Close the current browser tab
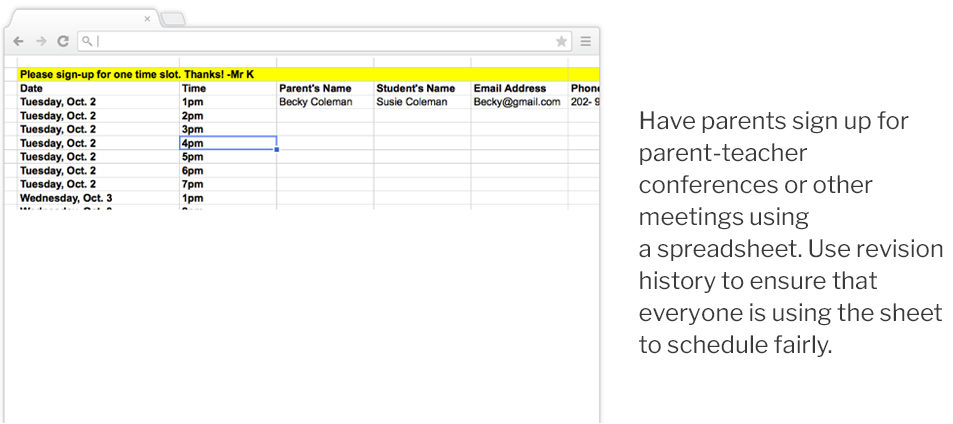This screenshot has width=953, height=424. click(x=147, y=19)
